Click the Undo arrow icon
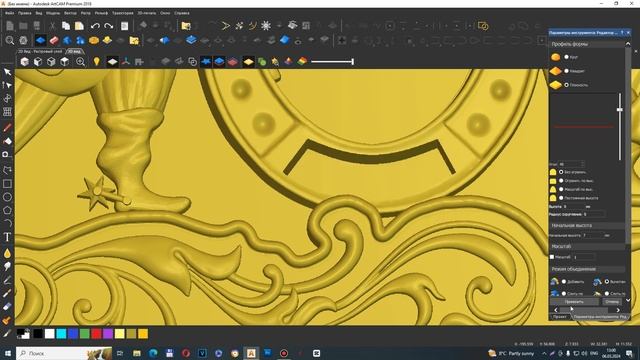 point(95,26)
